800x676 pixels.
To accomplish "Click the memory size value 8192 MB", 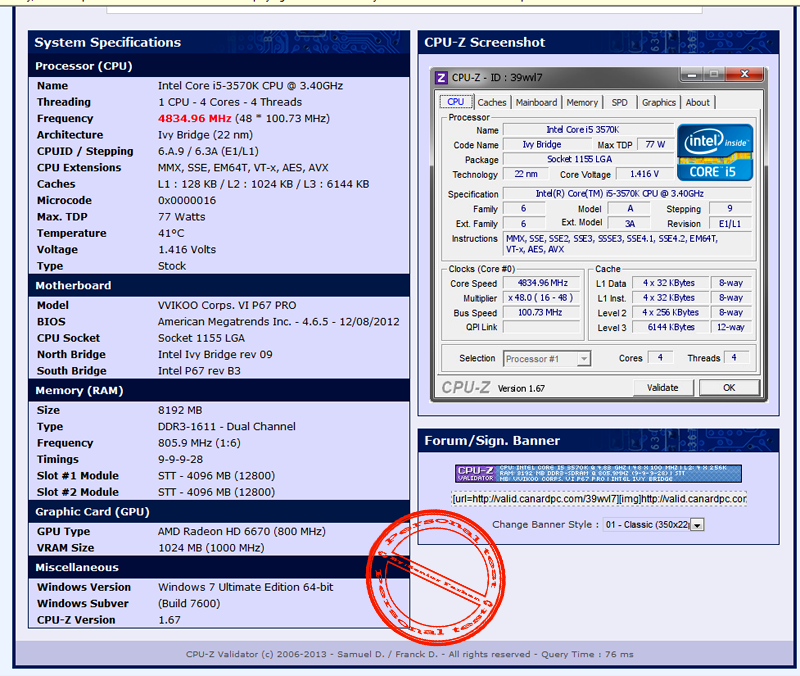I will pyautogui.click(x=180, y=410).
